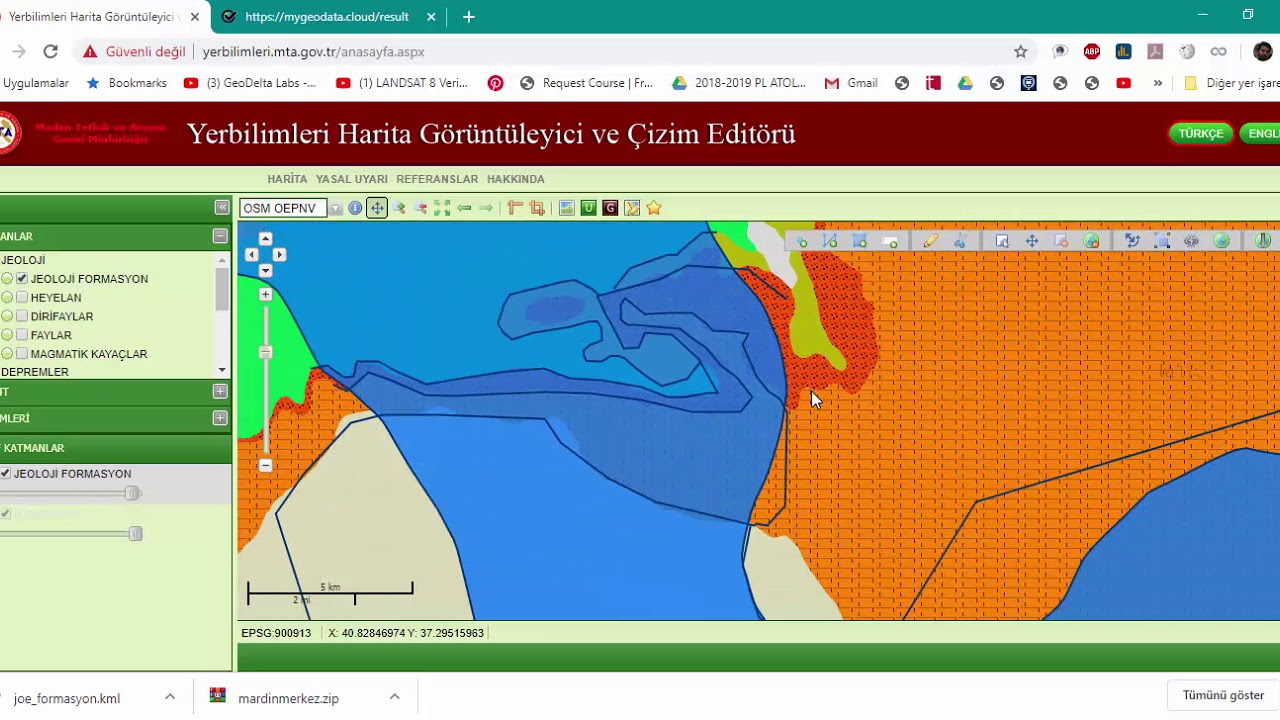Open LANDSAT 8 Veri bookmark

[x=402, y=83]
